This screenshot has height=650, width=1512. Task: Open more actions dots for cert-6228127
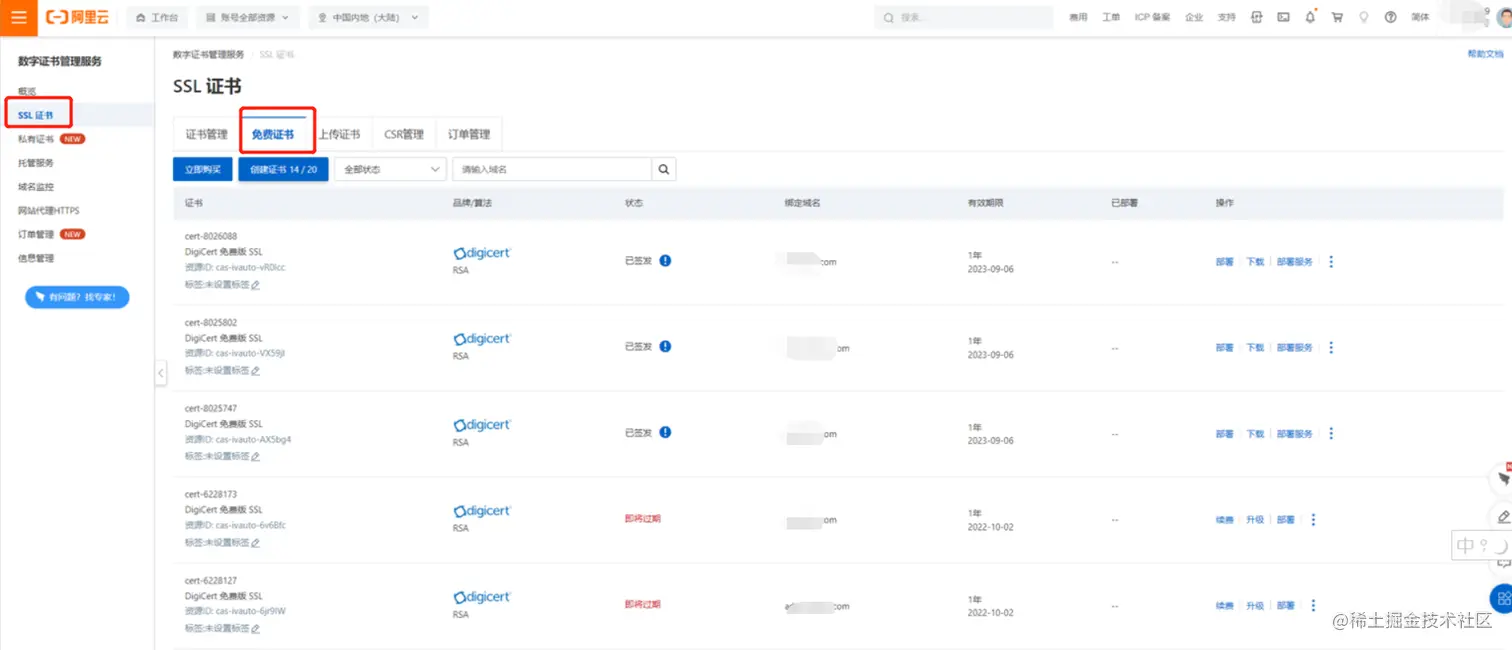(1313, 606)
